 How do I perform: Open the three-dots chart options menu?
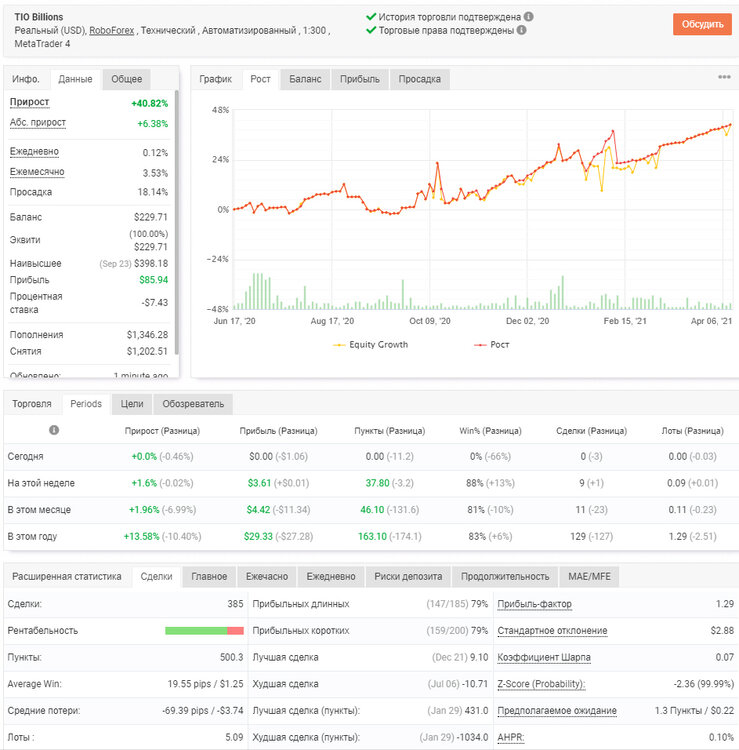(724, 77)
